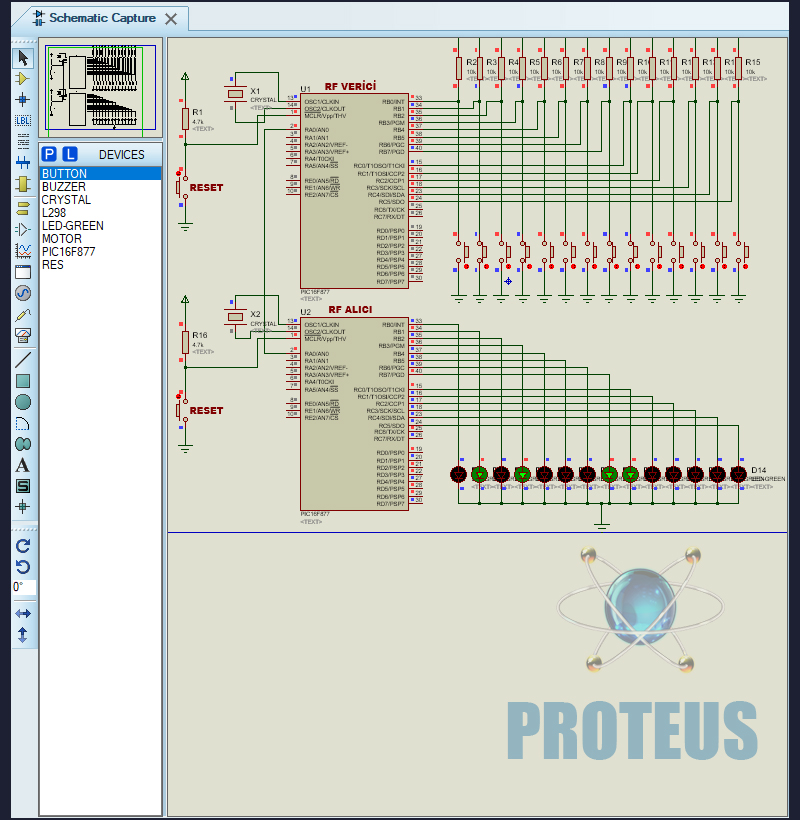800x820 pixels.
Task: Click the Rotate Anti-Clockwise button
Action: tap(22, 567)
